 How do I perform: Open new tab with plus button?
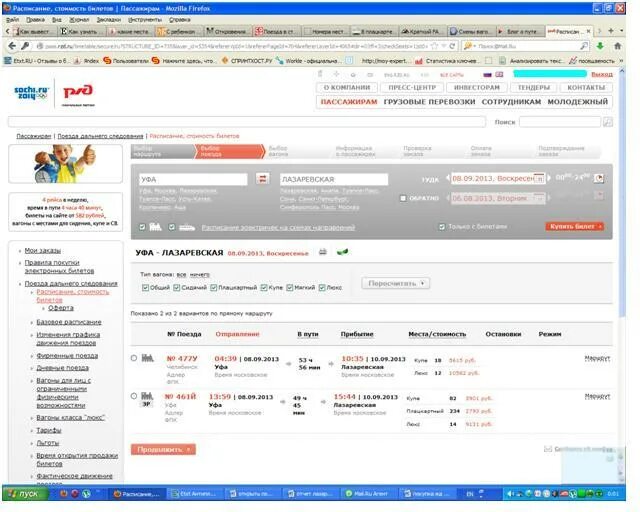point(611,31)
